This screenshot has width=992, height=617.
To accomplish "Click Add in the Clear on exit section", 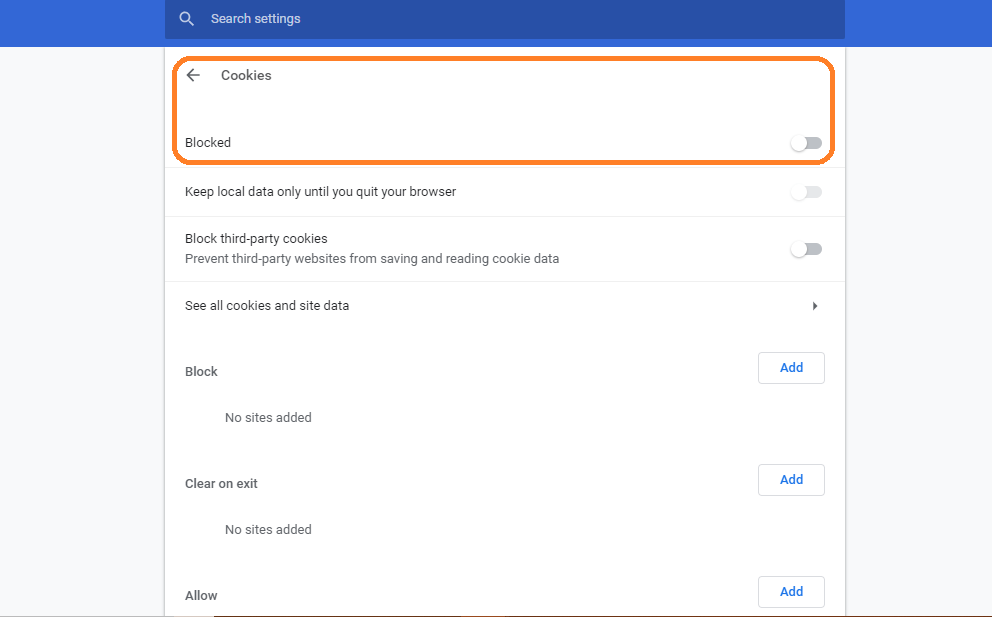I will tap(791, 479).
